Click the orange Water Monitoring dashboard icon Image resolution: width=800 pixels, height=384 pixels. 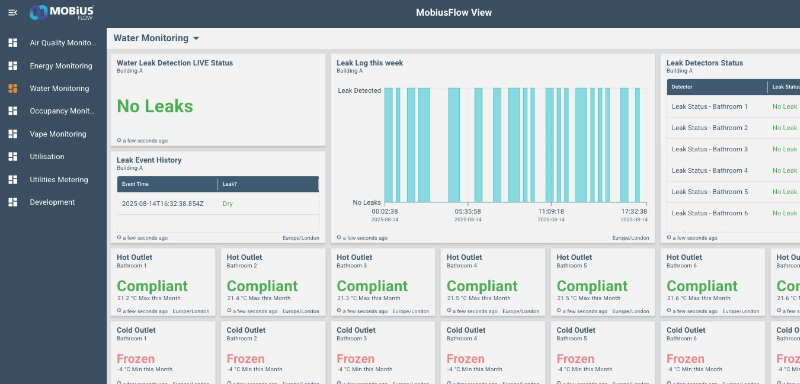click(x=13, y=88)
